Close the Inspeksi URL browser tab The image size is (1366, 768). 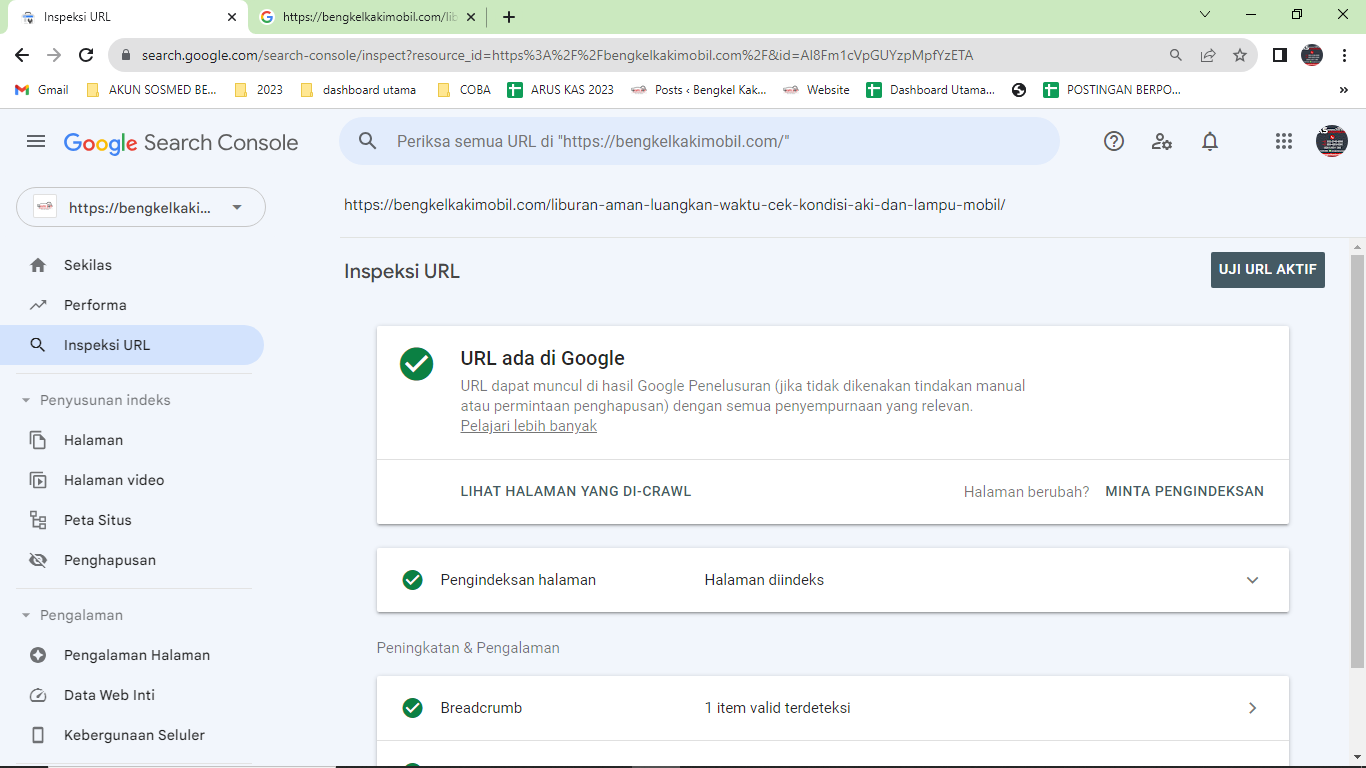(x=232, y=17)
